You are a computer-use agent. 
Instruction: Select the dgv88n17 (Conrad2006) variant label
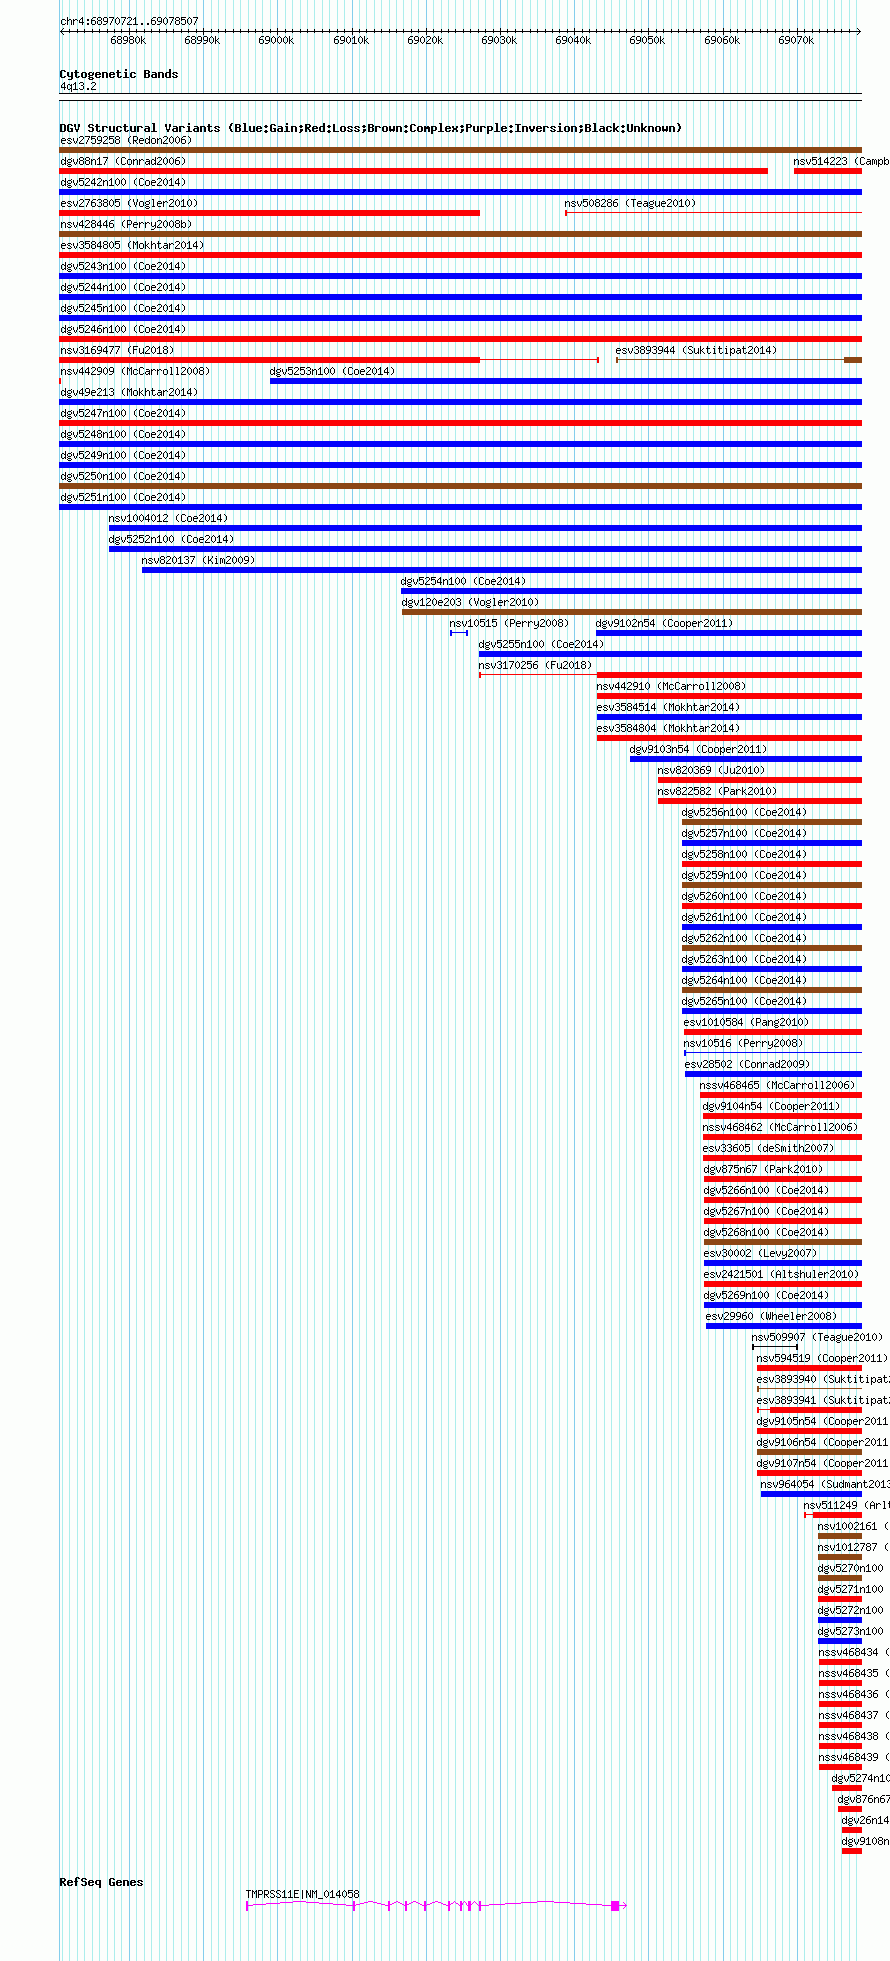(123, 161)
